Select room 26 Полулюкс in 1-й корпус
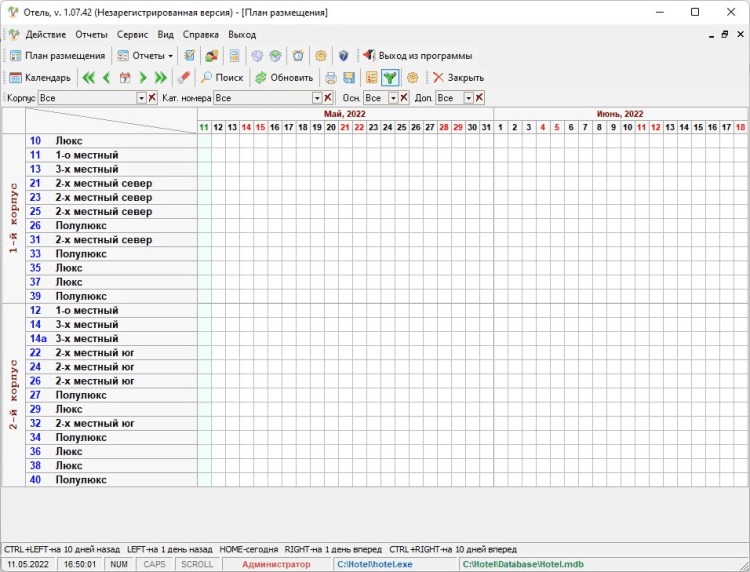 pyautogui.click(x=111, y=226)
